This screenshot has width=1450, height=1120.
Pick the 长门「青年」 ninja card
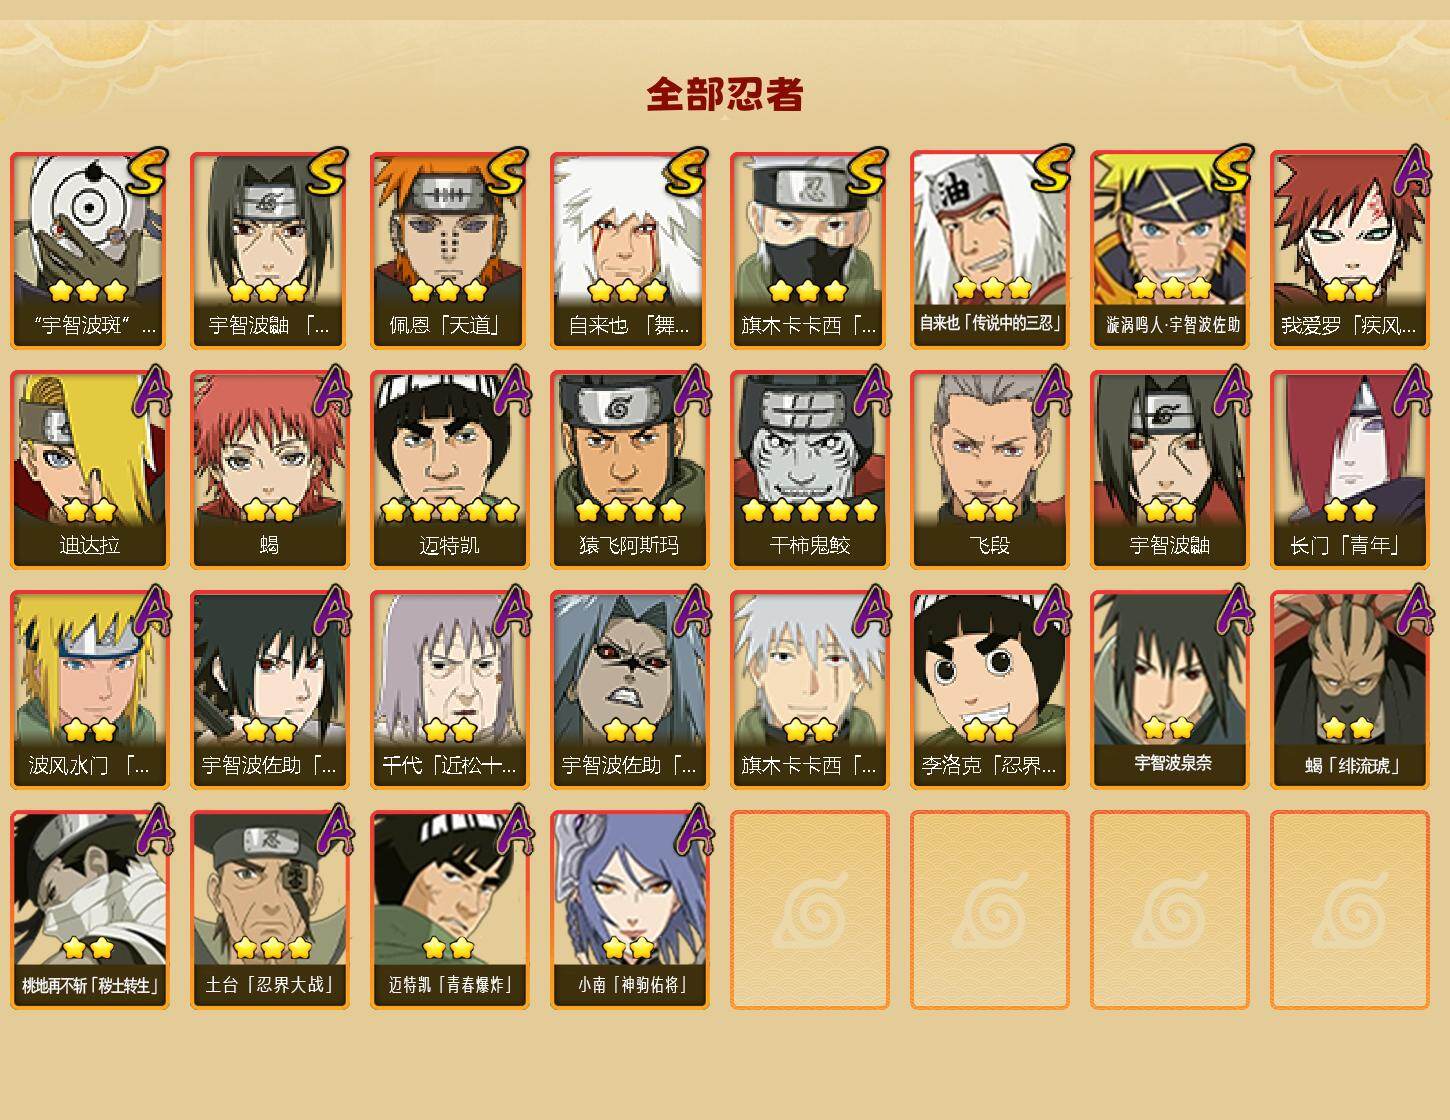1350,470
